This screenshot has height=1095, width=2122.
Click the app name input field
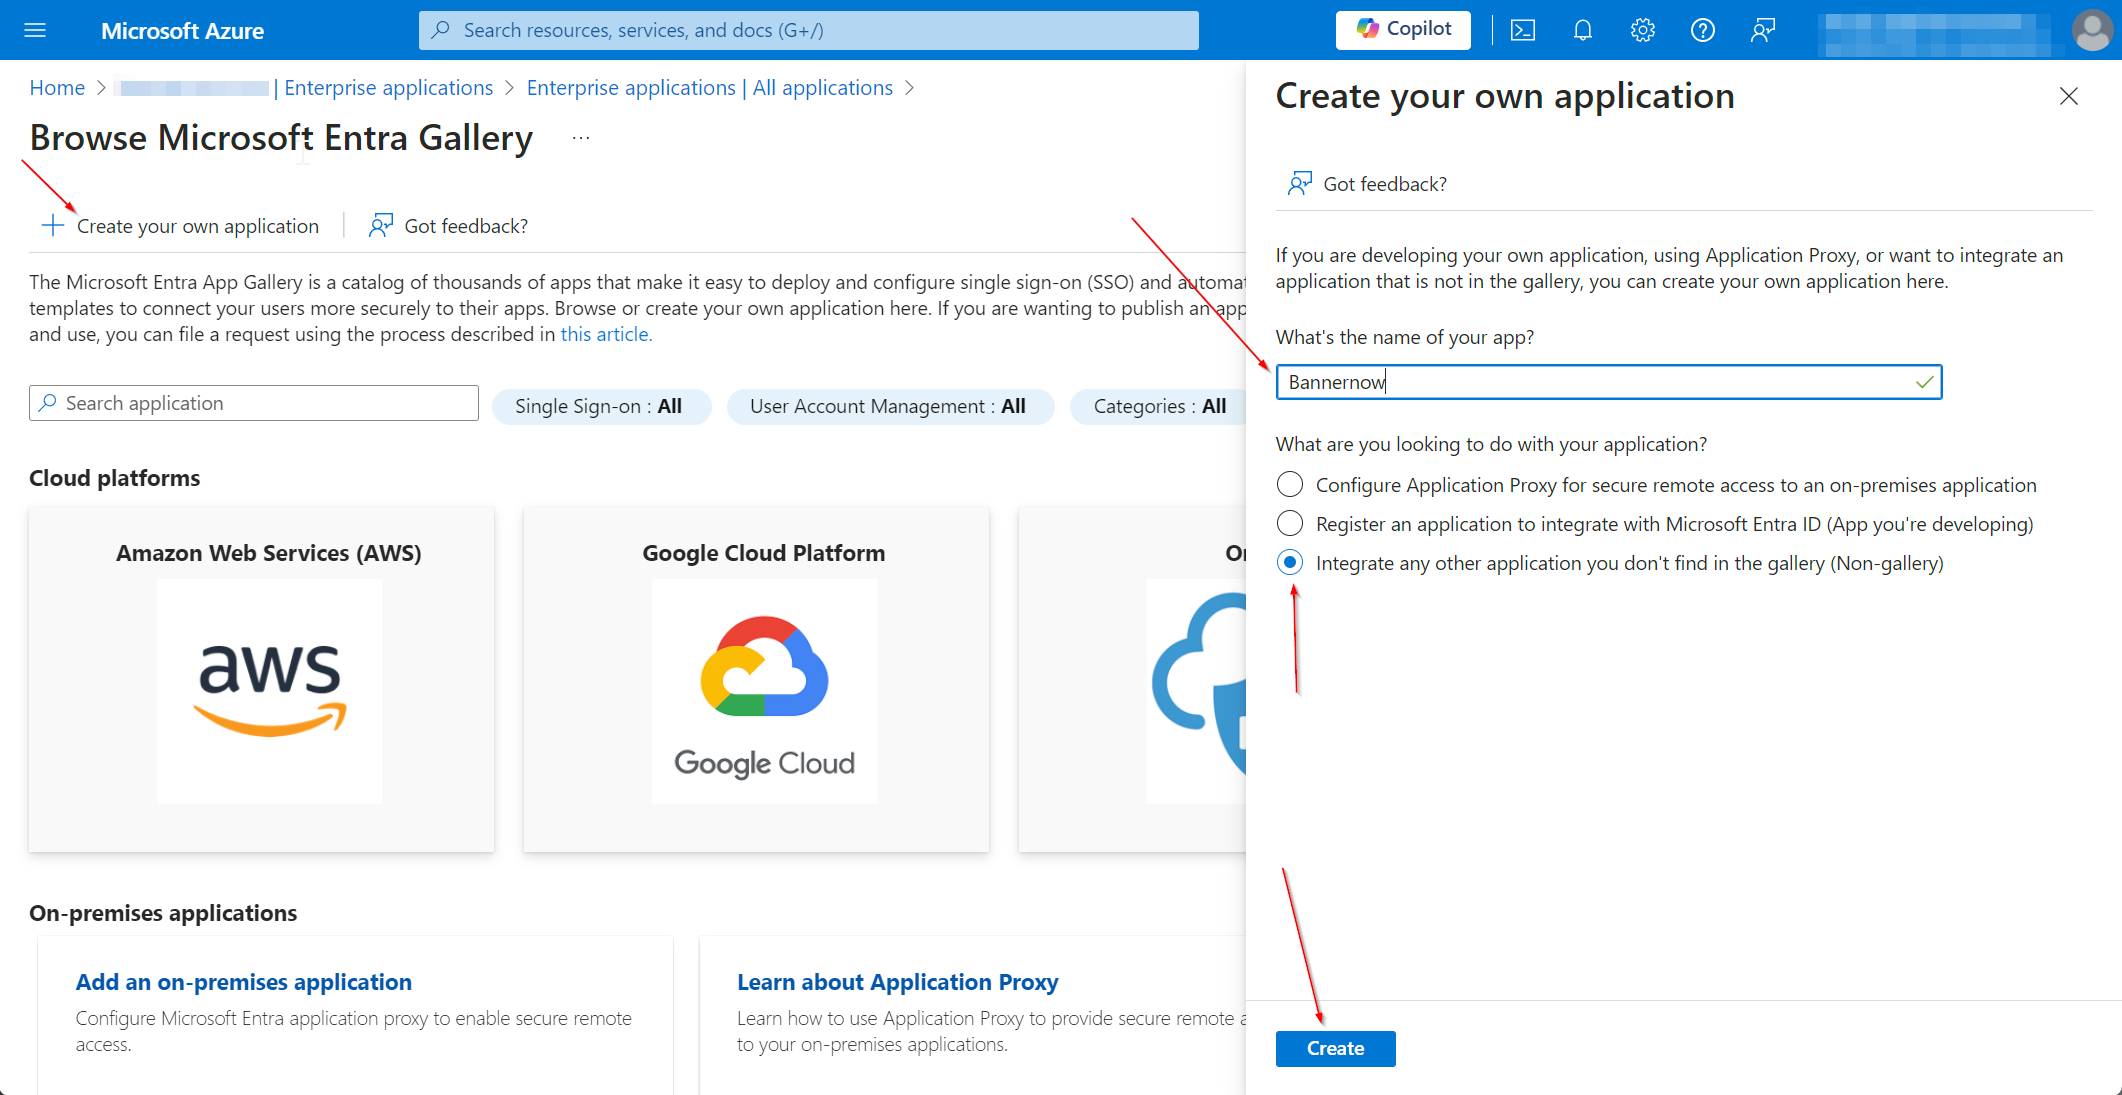tap(1595, 382)
